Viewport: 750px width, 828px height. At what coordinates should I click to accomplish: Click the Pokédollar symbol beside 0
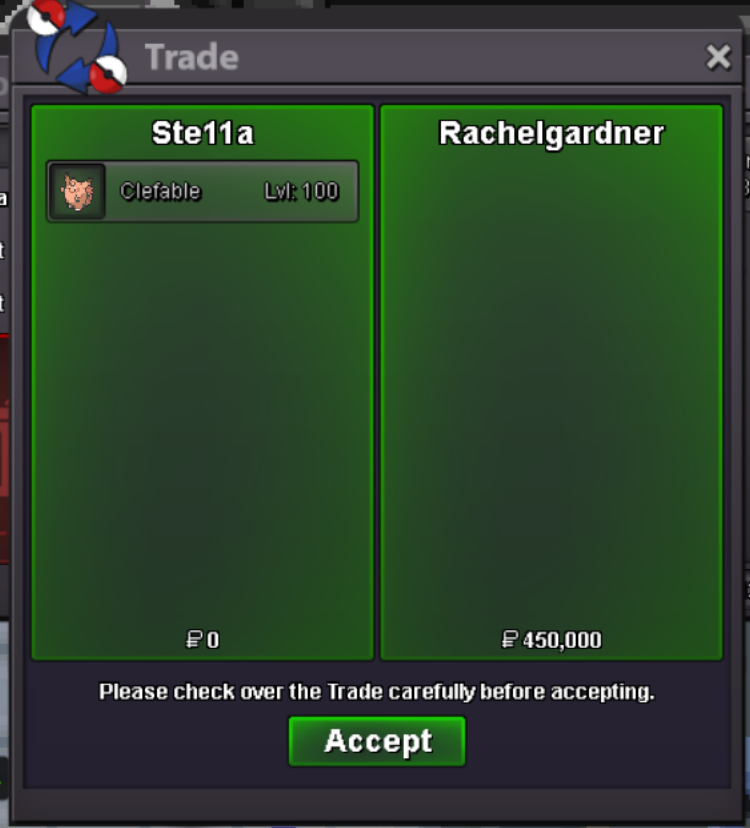(x=194, y=639)
